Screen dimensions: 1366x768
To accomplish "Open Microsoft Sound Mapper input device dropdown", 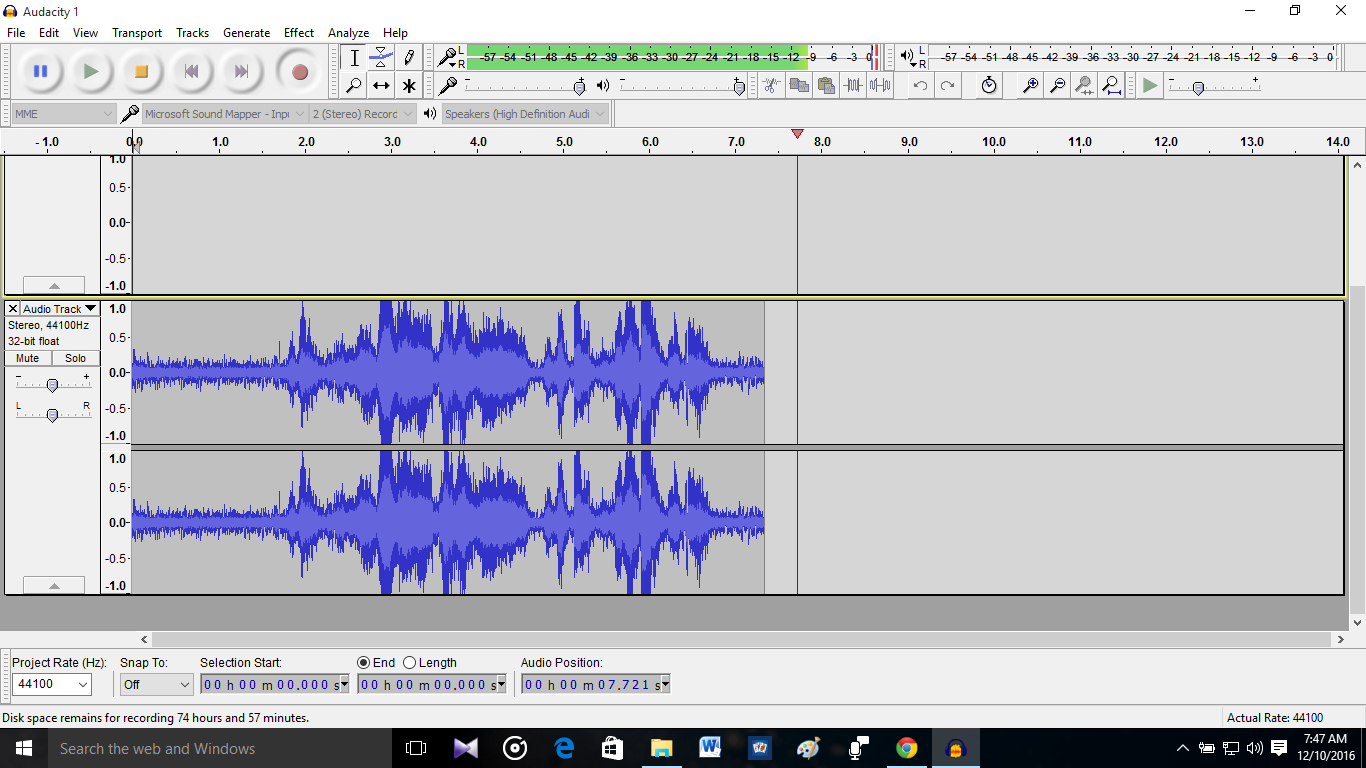I will (225, 114).
